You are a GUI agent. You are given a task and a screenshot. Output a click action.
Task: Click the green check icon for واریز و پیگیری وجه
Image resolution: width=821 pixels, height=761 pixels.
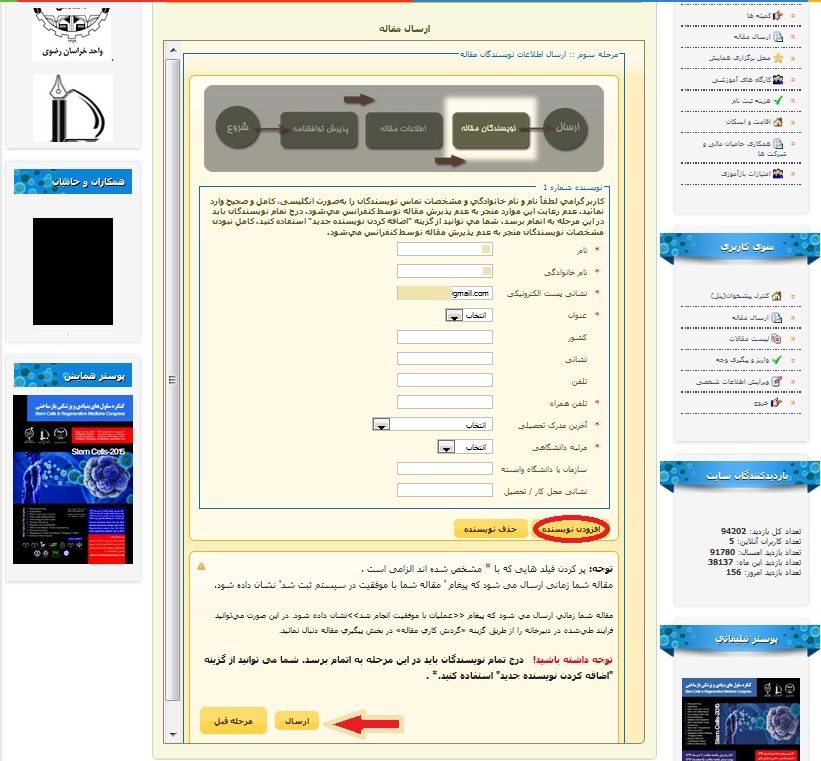click(x=776, y=360)
